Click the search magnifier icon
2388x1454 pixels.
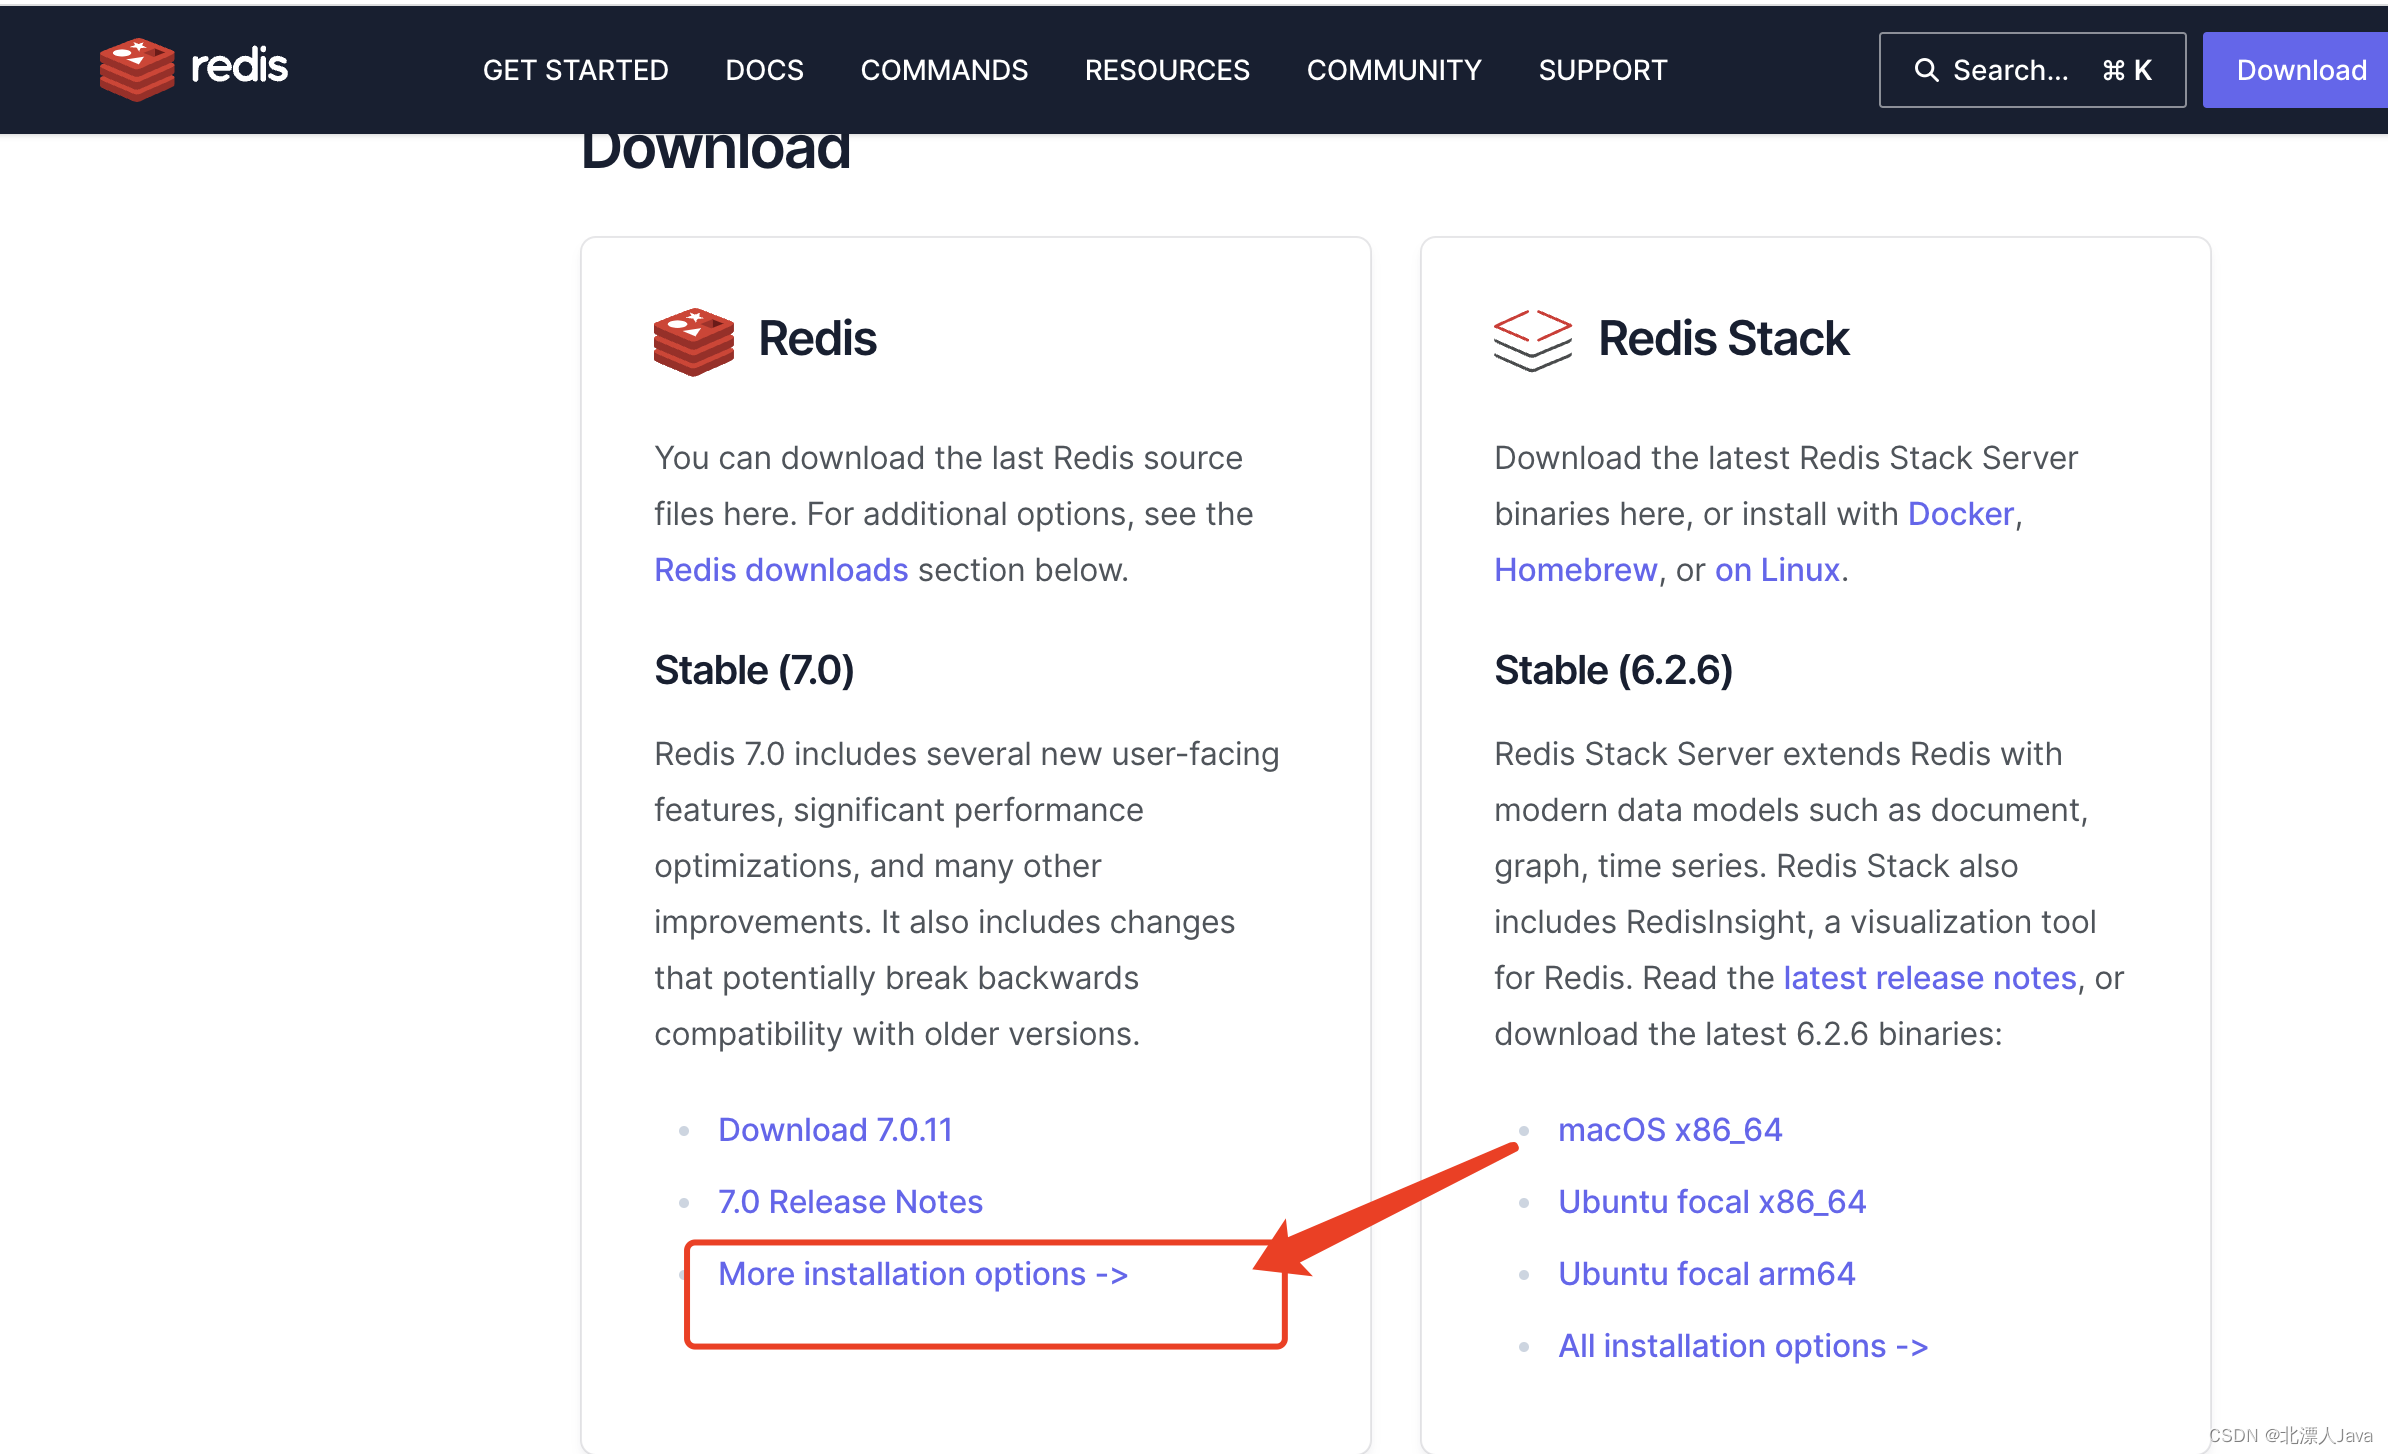1925,70
